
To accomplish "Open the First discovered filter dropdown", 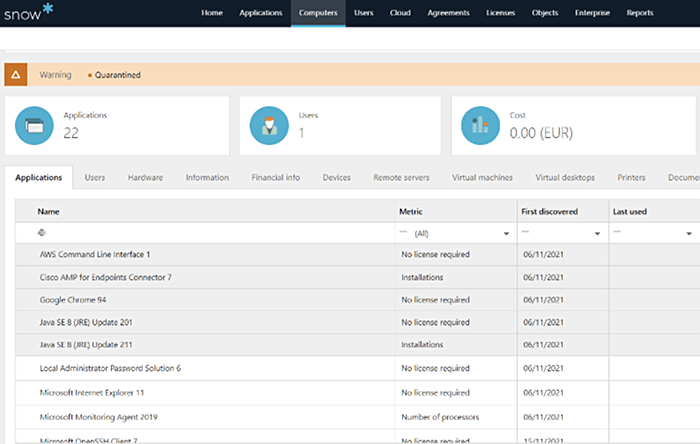I will [597, 233].
